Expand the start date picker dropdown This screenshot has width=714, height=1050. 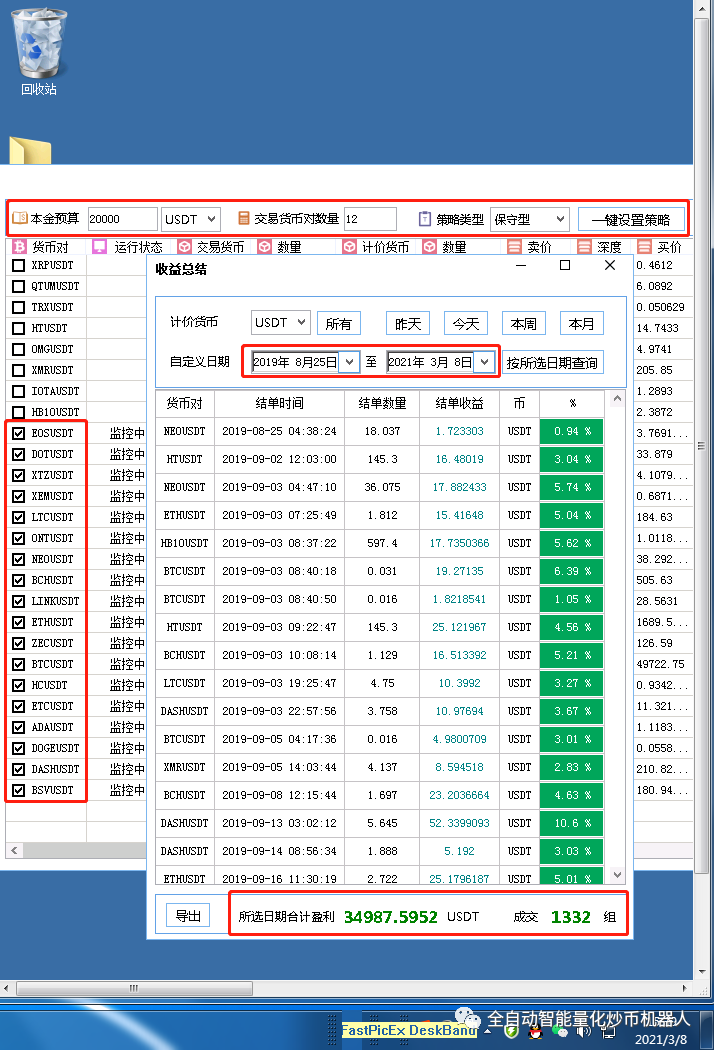pyautogui.click(x=349, y=362)
